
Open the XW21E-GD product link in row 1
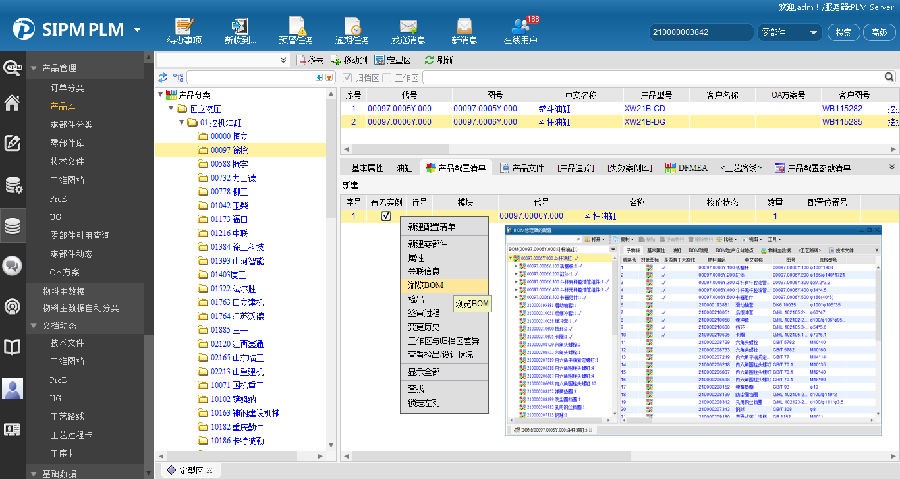click(x=643, y=108)
